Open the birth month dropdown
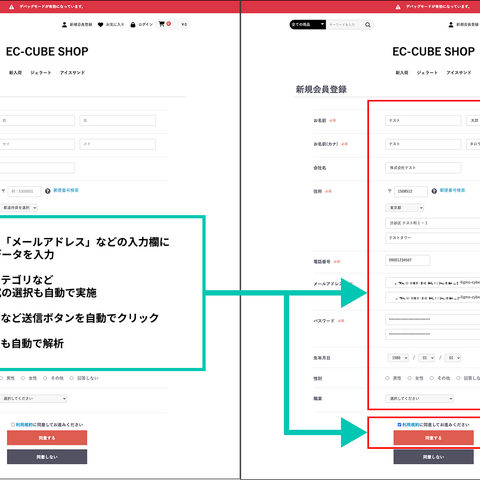The image size is (480, 480). [427, 358]
